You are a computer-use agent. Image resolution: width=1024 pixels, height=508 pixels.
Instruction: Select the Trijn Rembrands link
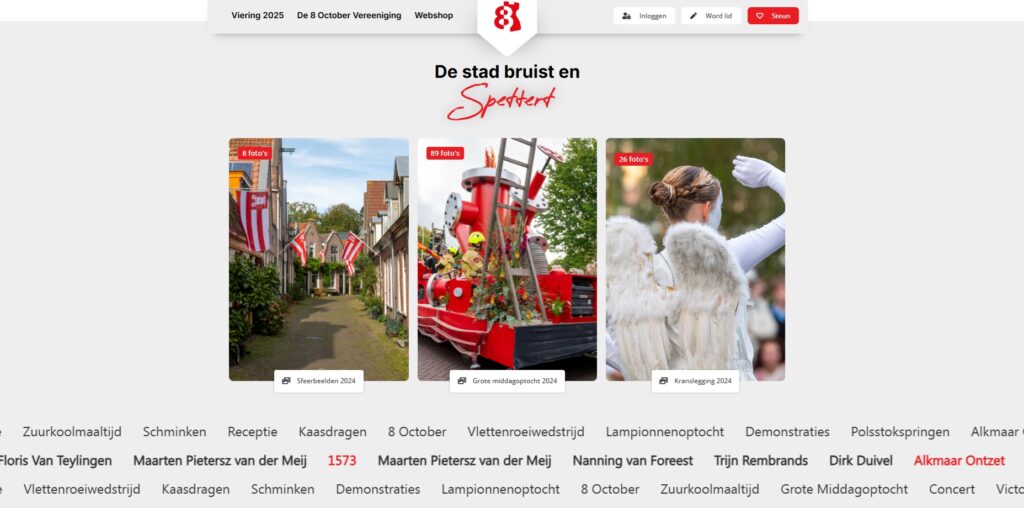pos(761,460)
